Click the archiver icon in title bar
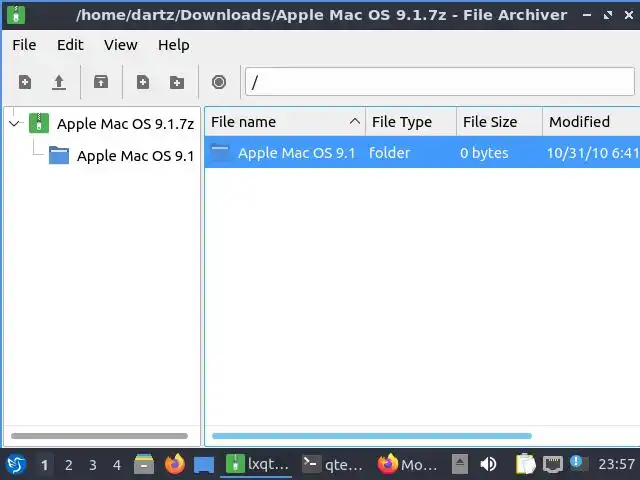The image size is (640, 480). coord(16,15)
